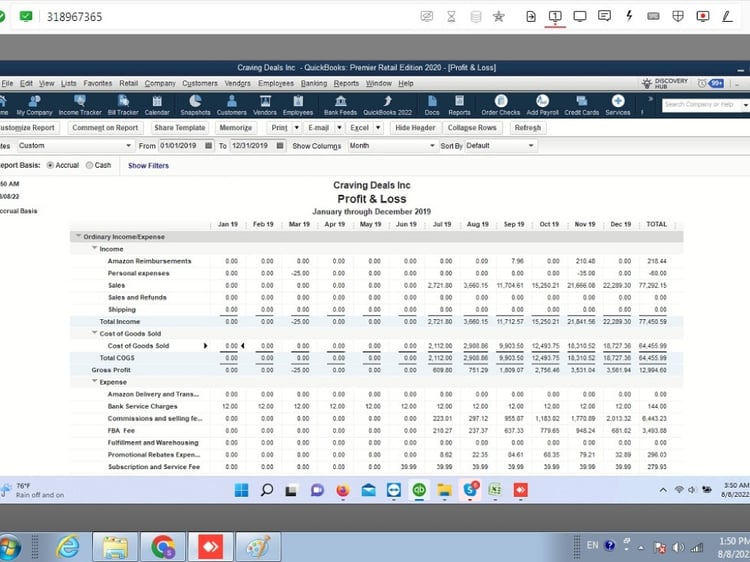Open Windows Start button in inner taskbar
Image resolution: width=750 pixels, height=562 pixels.
point(242,490)
